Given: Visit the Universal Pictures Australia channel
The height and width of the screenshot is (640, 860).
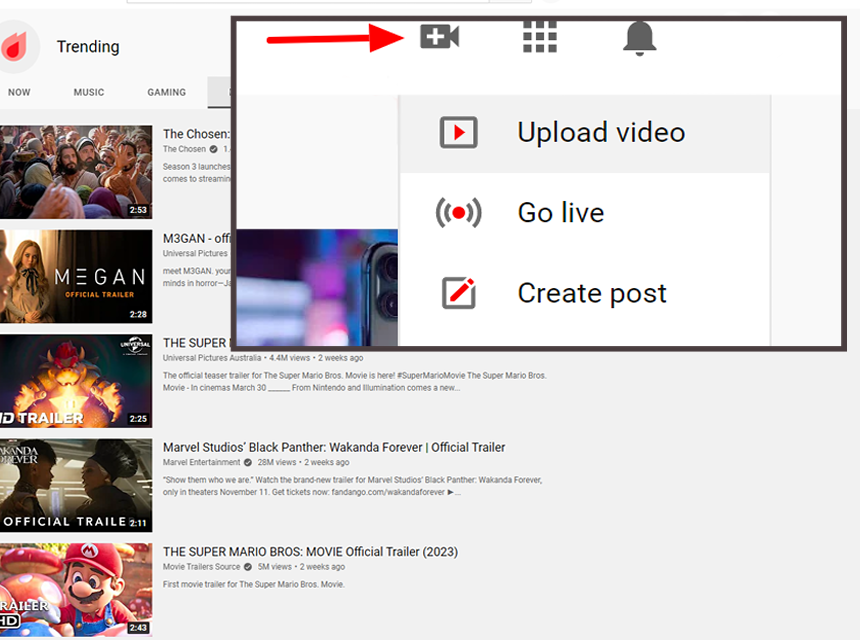Looking at the screenshot, I should tap(212, 358).
